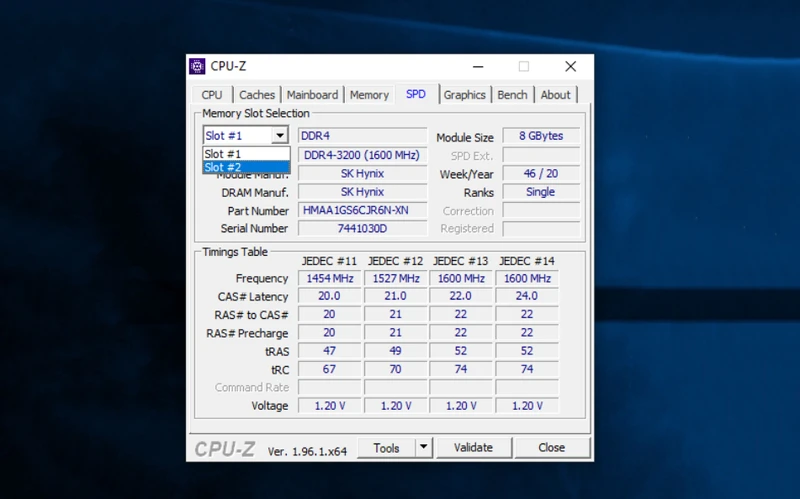The image size is (800, 499).
Task: Click the Timings Table group label
Action: (235, 252)
